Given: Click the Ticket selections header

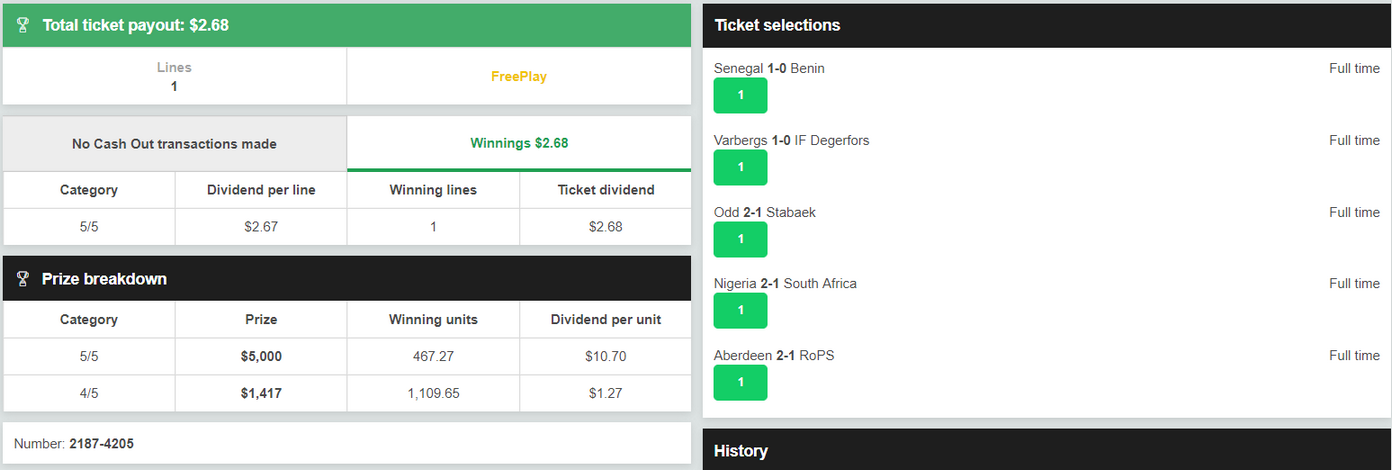Looking at the screenshot, I should click(x=1047, y=25).
